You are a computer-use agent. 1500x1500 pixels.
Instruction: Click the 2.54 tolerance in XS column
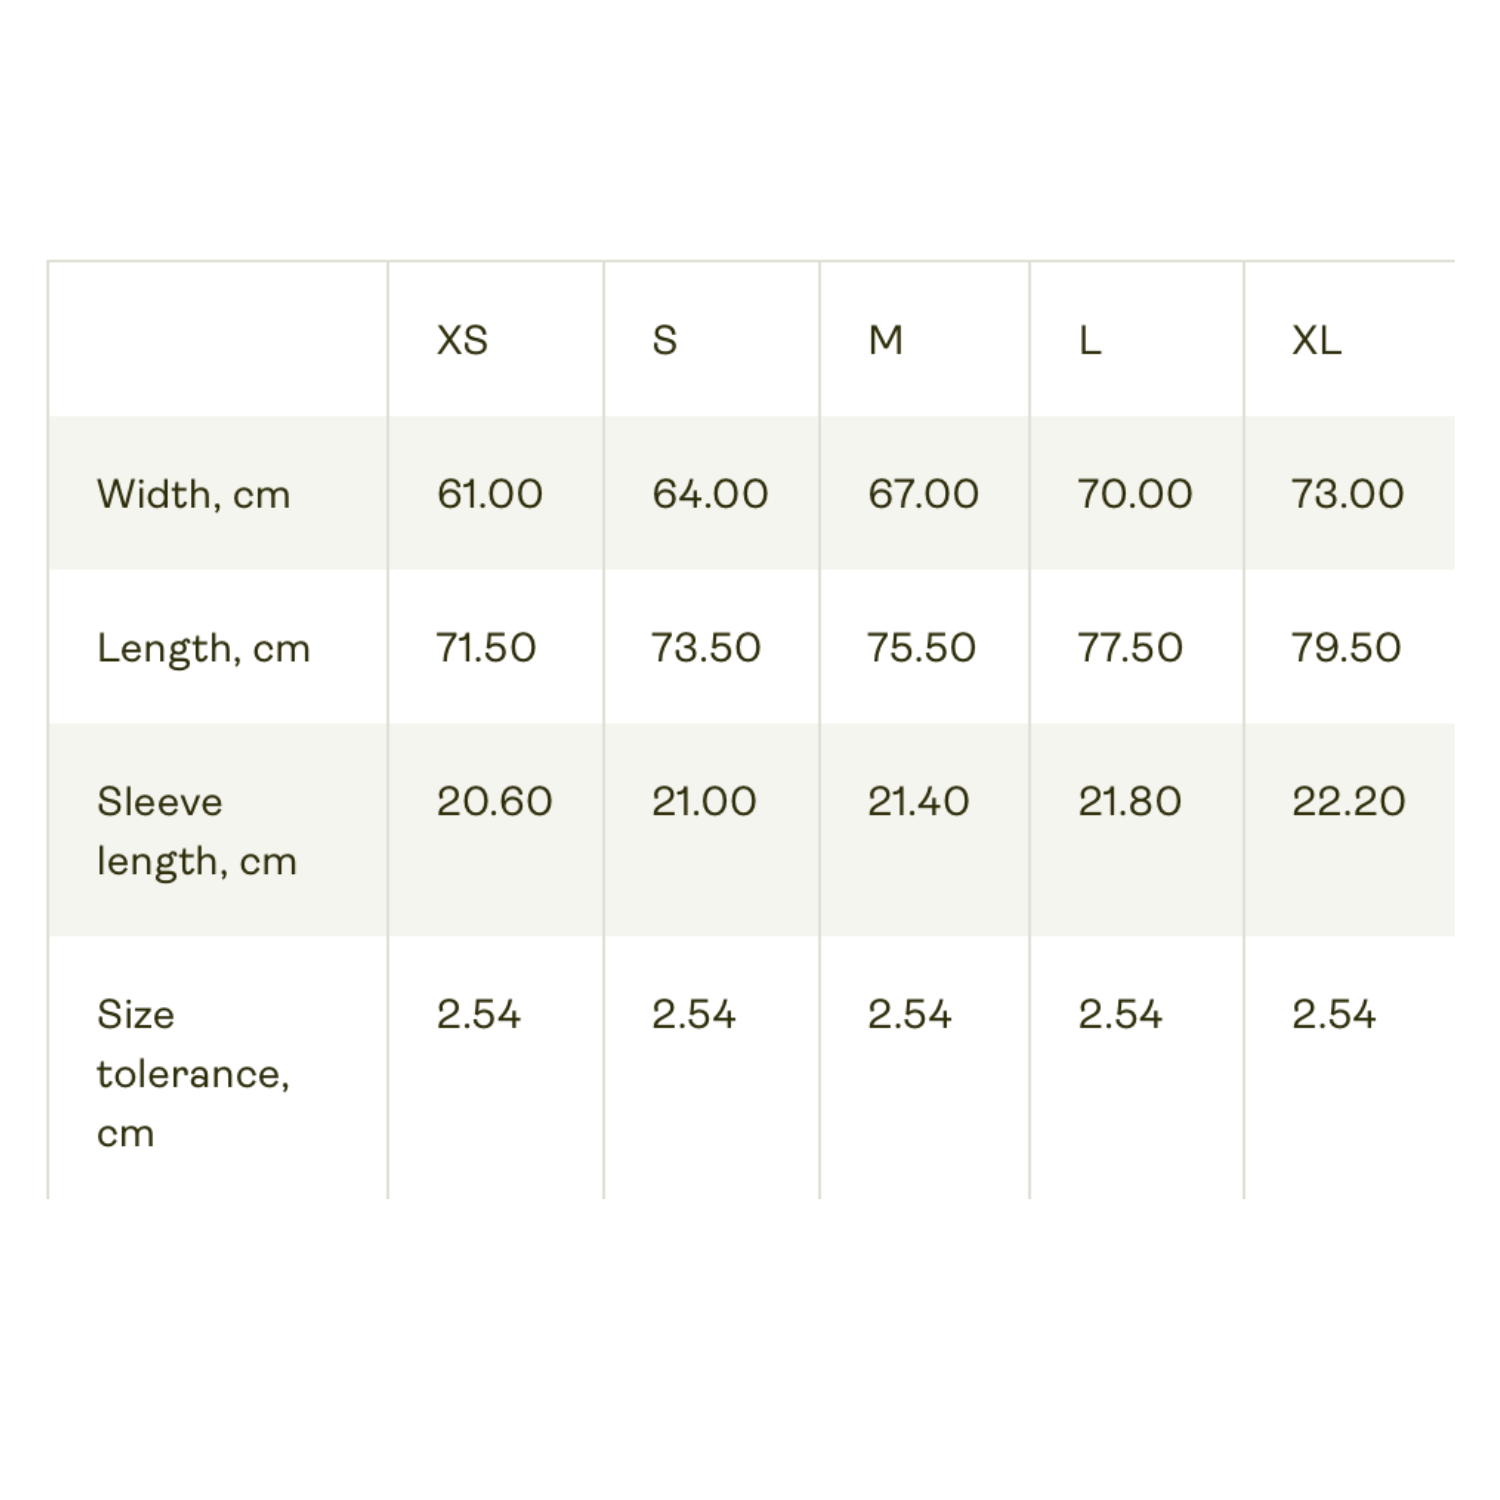tap(478, 1015)
